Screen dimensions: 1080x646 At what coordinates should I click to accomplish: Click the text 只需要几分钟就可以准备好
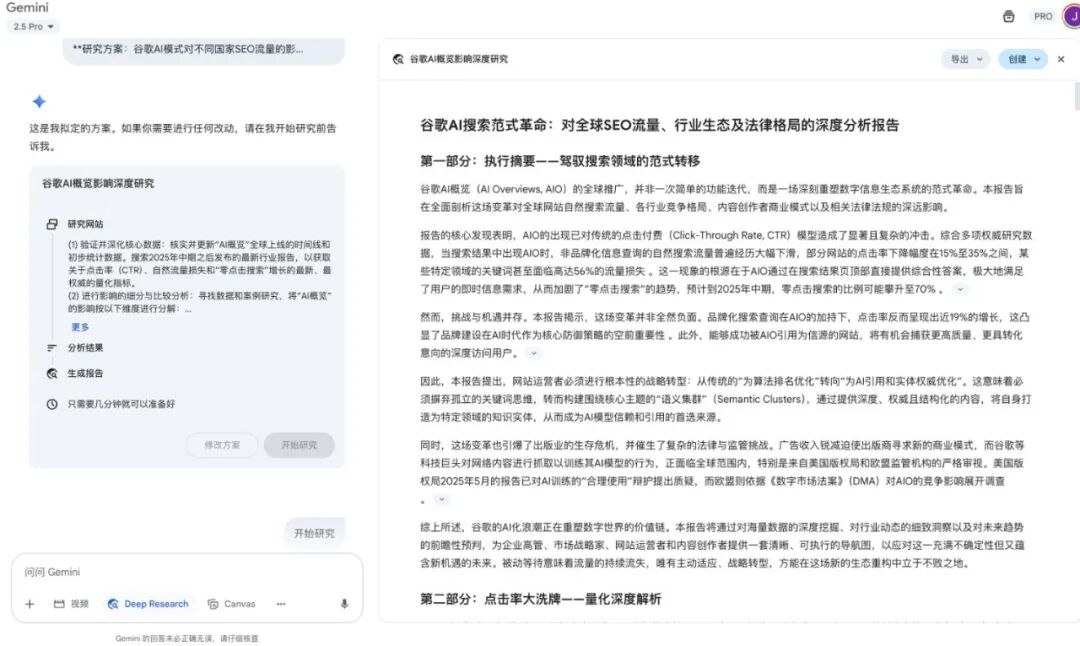click(121, 404)
